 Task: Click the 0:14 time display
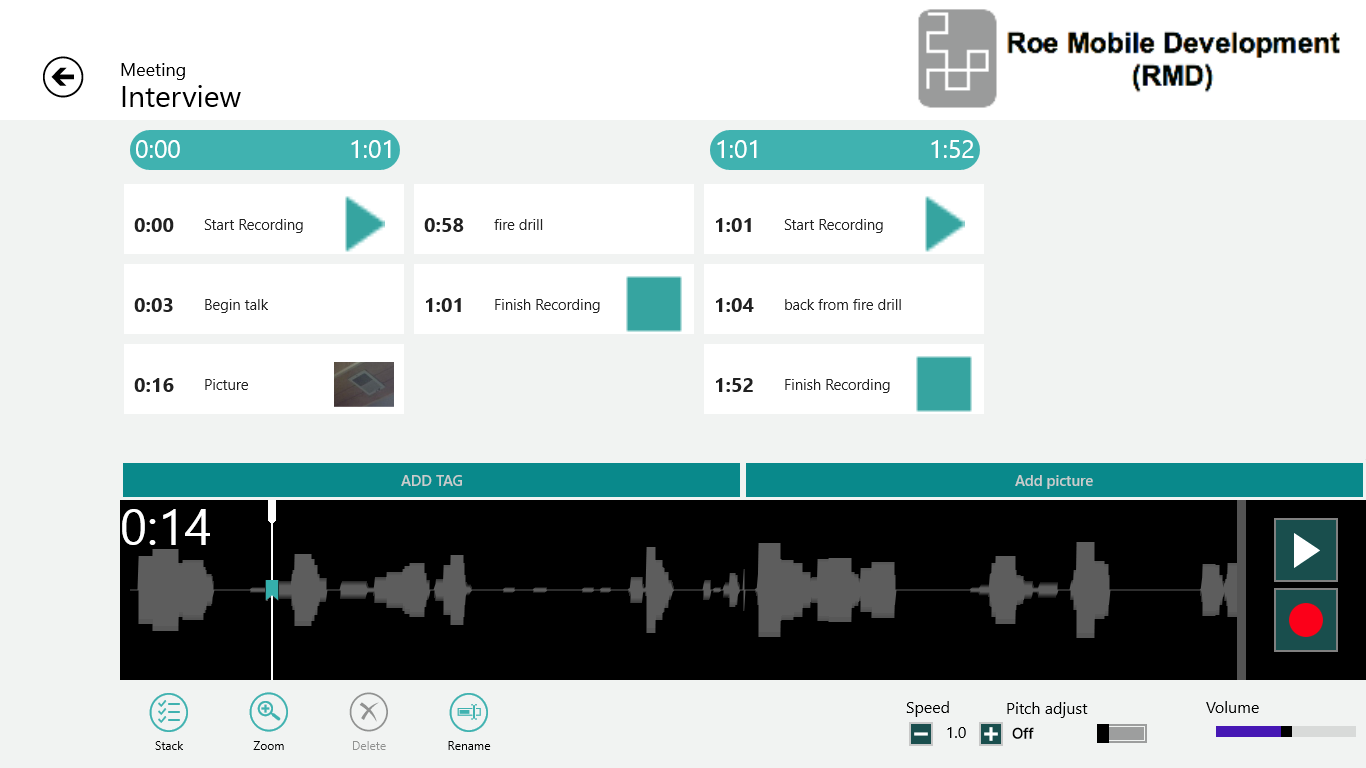pos(166,527)
